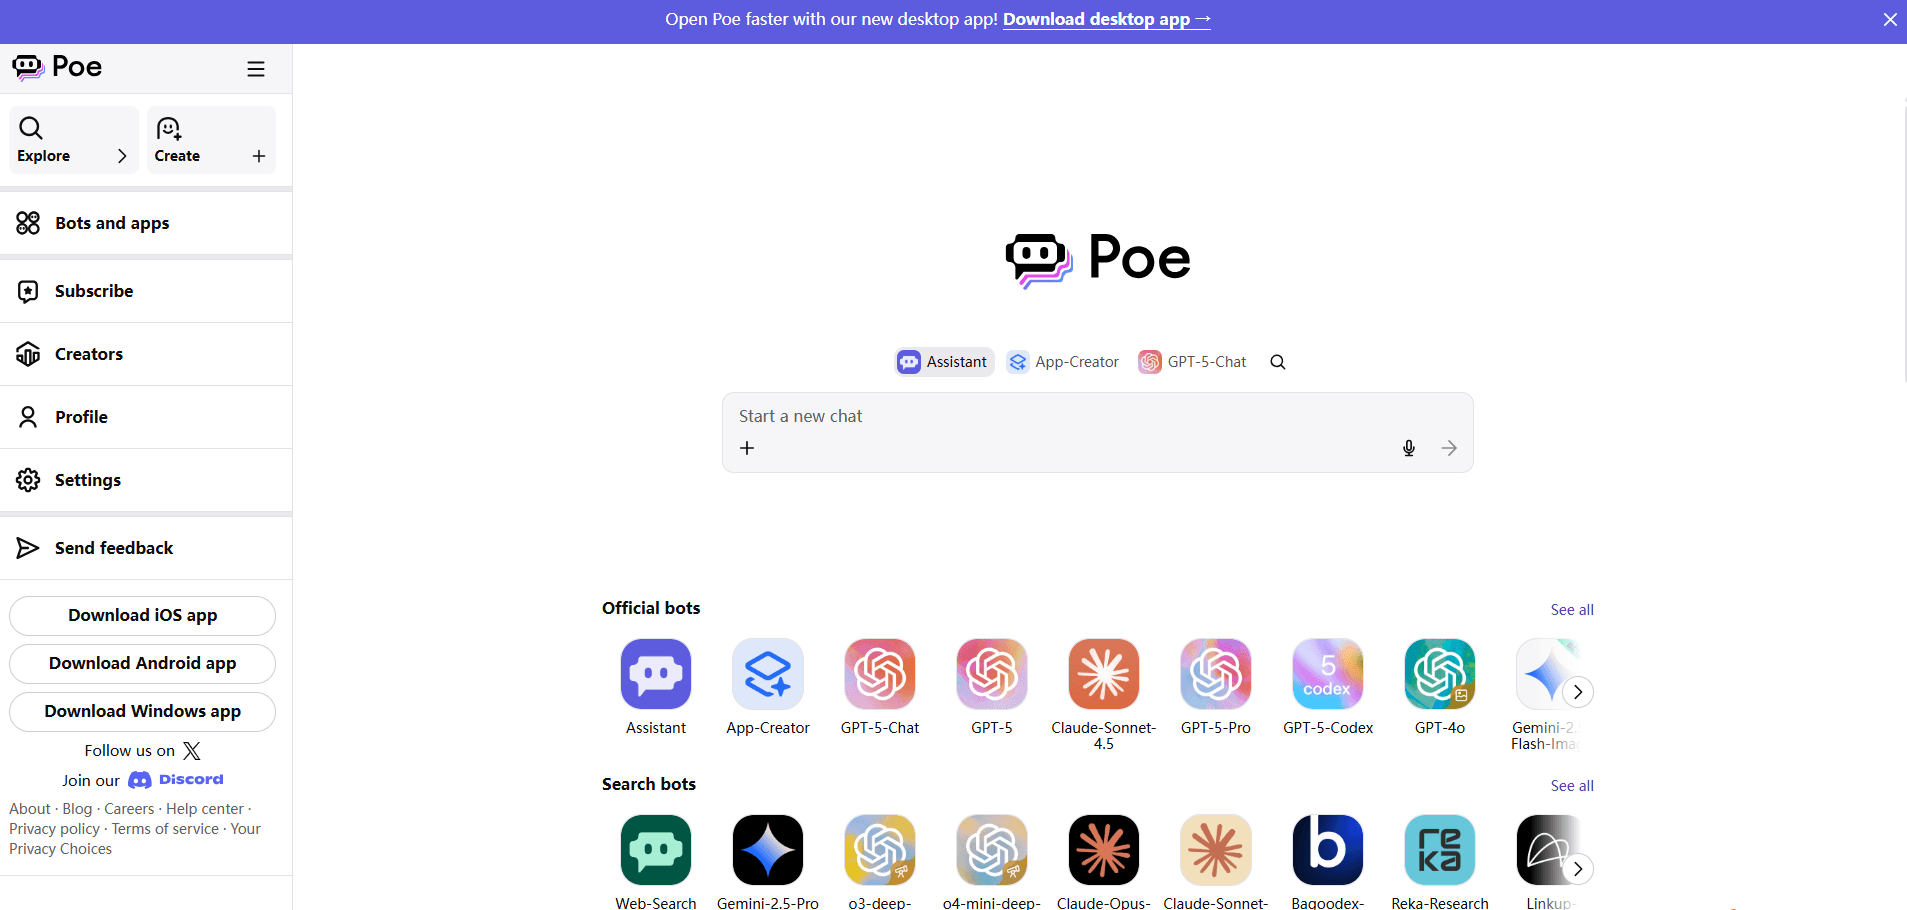The width and height of the screenshot is (1907, 910).
Task: Open the Claude-Sonnet-4.5 bot icon
Action: coord(1104,674)
